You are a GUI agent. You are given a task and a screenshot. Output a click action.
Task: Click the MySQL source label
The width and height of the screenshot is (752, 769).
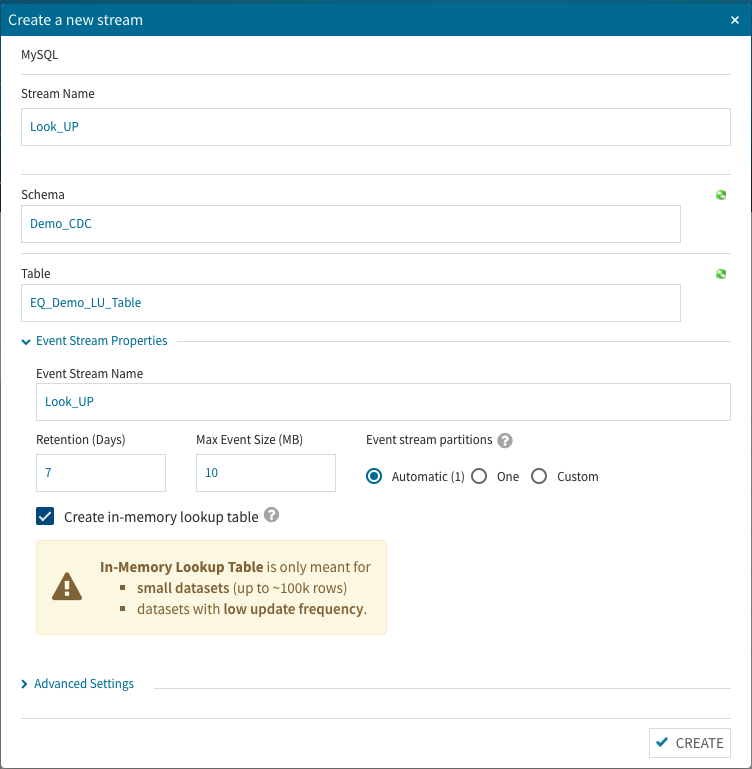tap(40, 55)
